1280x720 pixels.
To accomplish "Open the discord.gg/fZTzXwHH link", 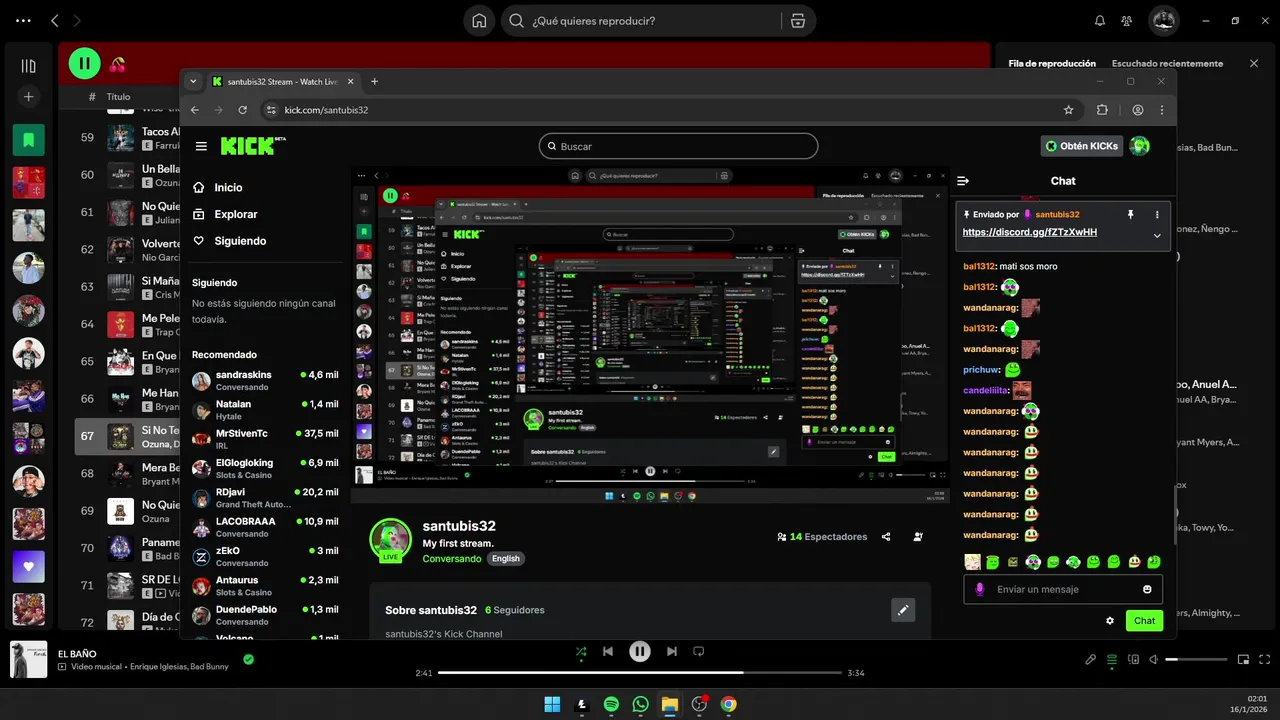I will 1029,232.
